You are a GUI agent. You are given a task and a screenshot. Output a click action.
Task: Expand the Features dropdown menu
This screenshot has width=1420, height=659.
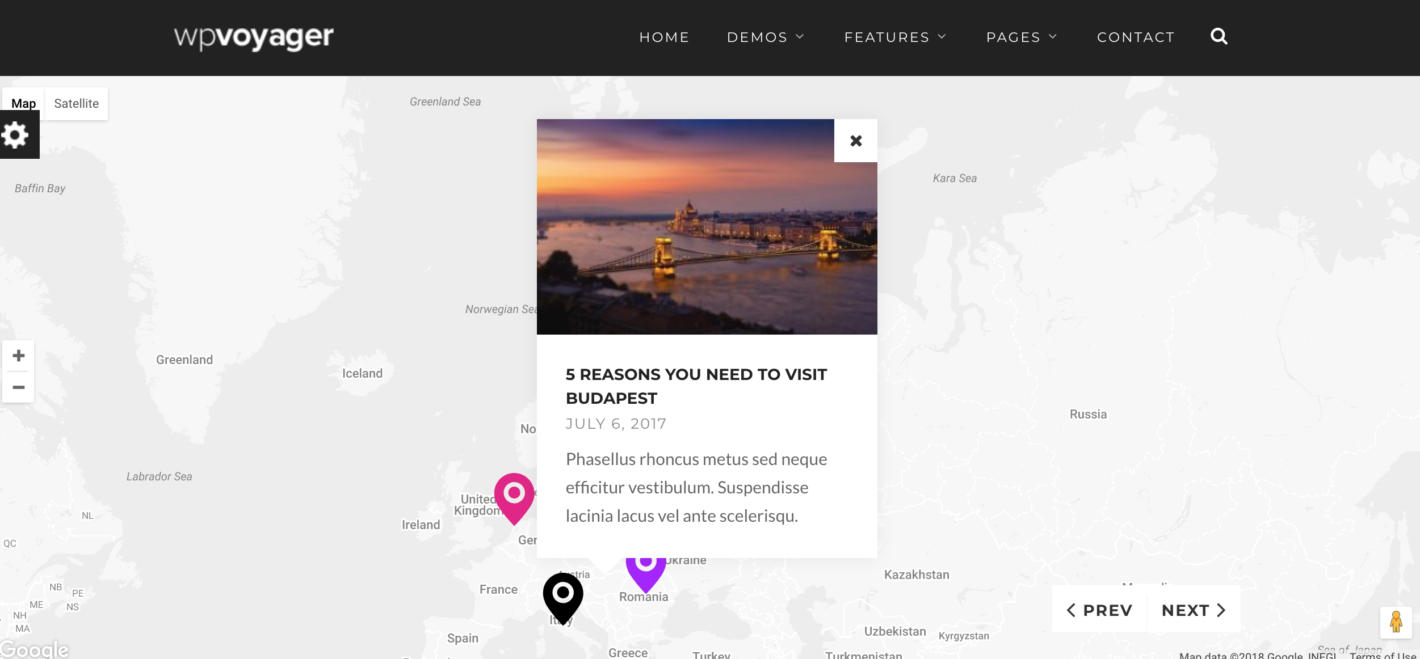pyautogui.click(x=895, y=37)
